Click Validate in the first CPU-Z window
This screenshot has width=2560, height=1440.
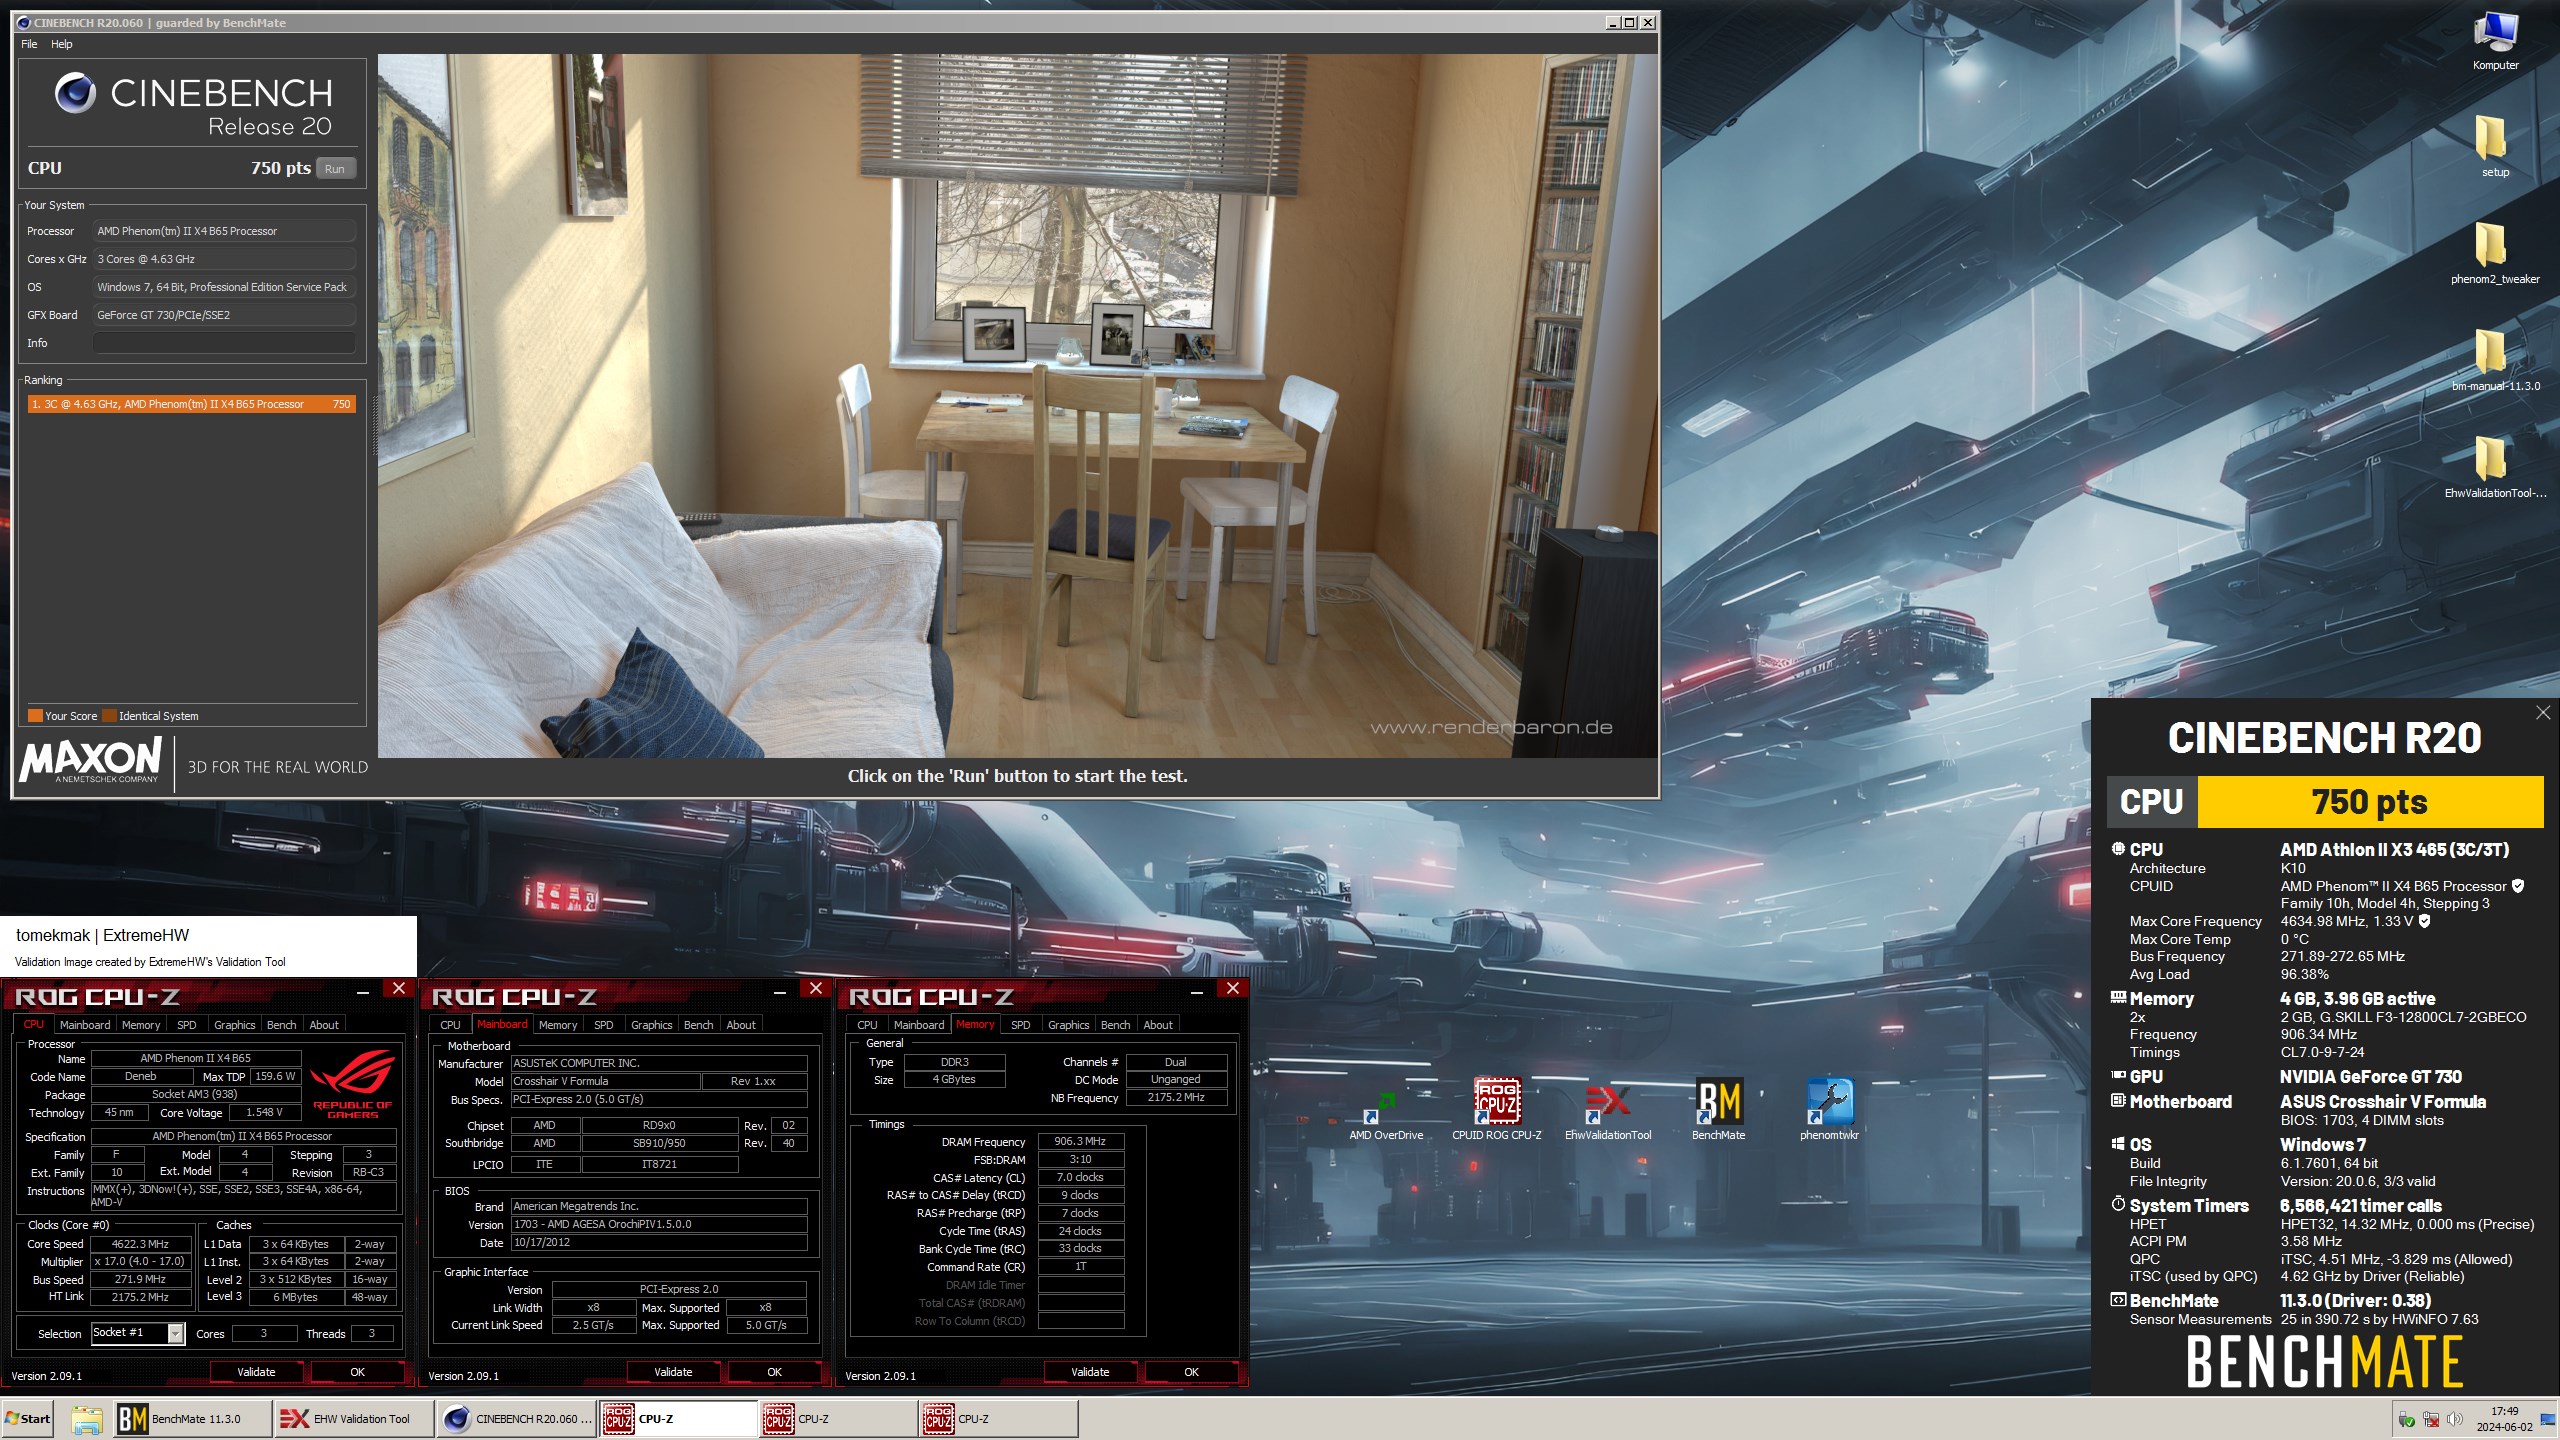[256, 1372]
